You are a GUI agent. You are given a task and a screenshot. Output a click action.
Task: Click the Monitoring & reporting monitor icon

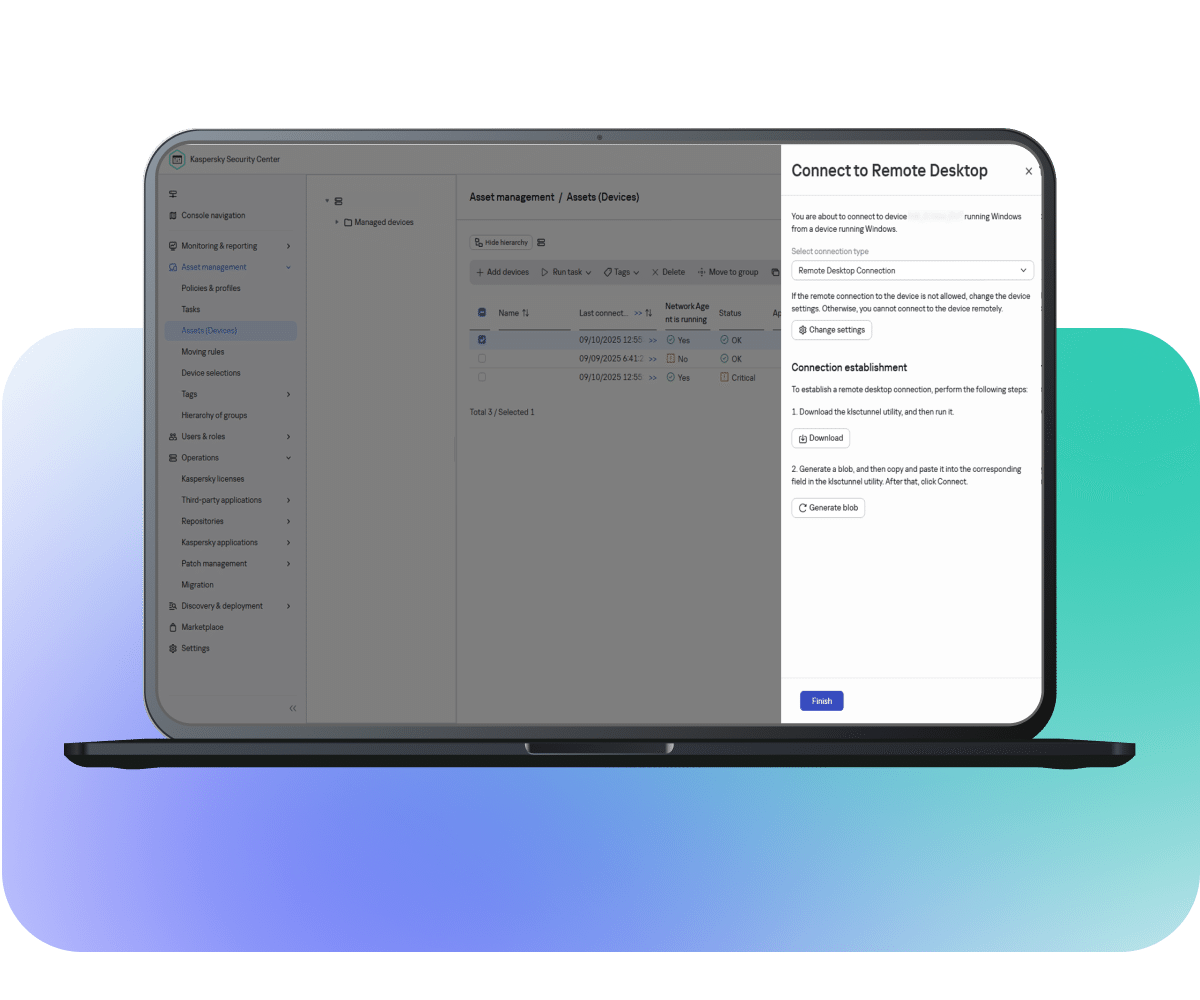(173, 246)
